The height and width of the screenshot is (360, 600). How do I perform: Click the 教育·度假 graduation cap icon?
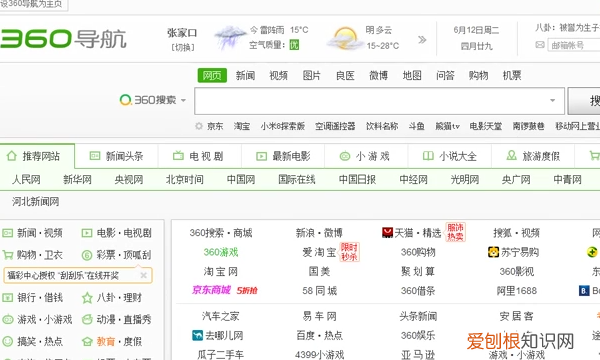click(87, 341)
